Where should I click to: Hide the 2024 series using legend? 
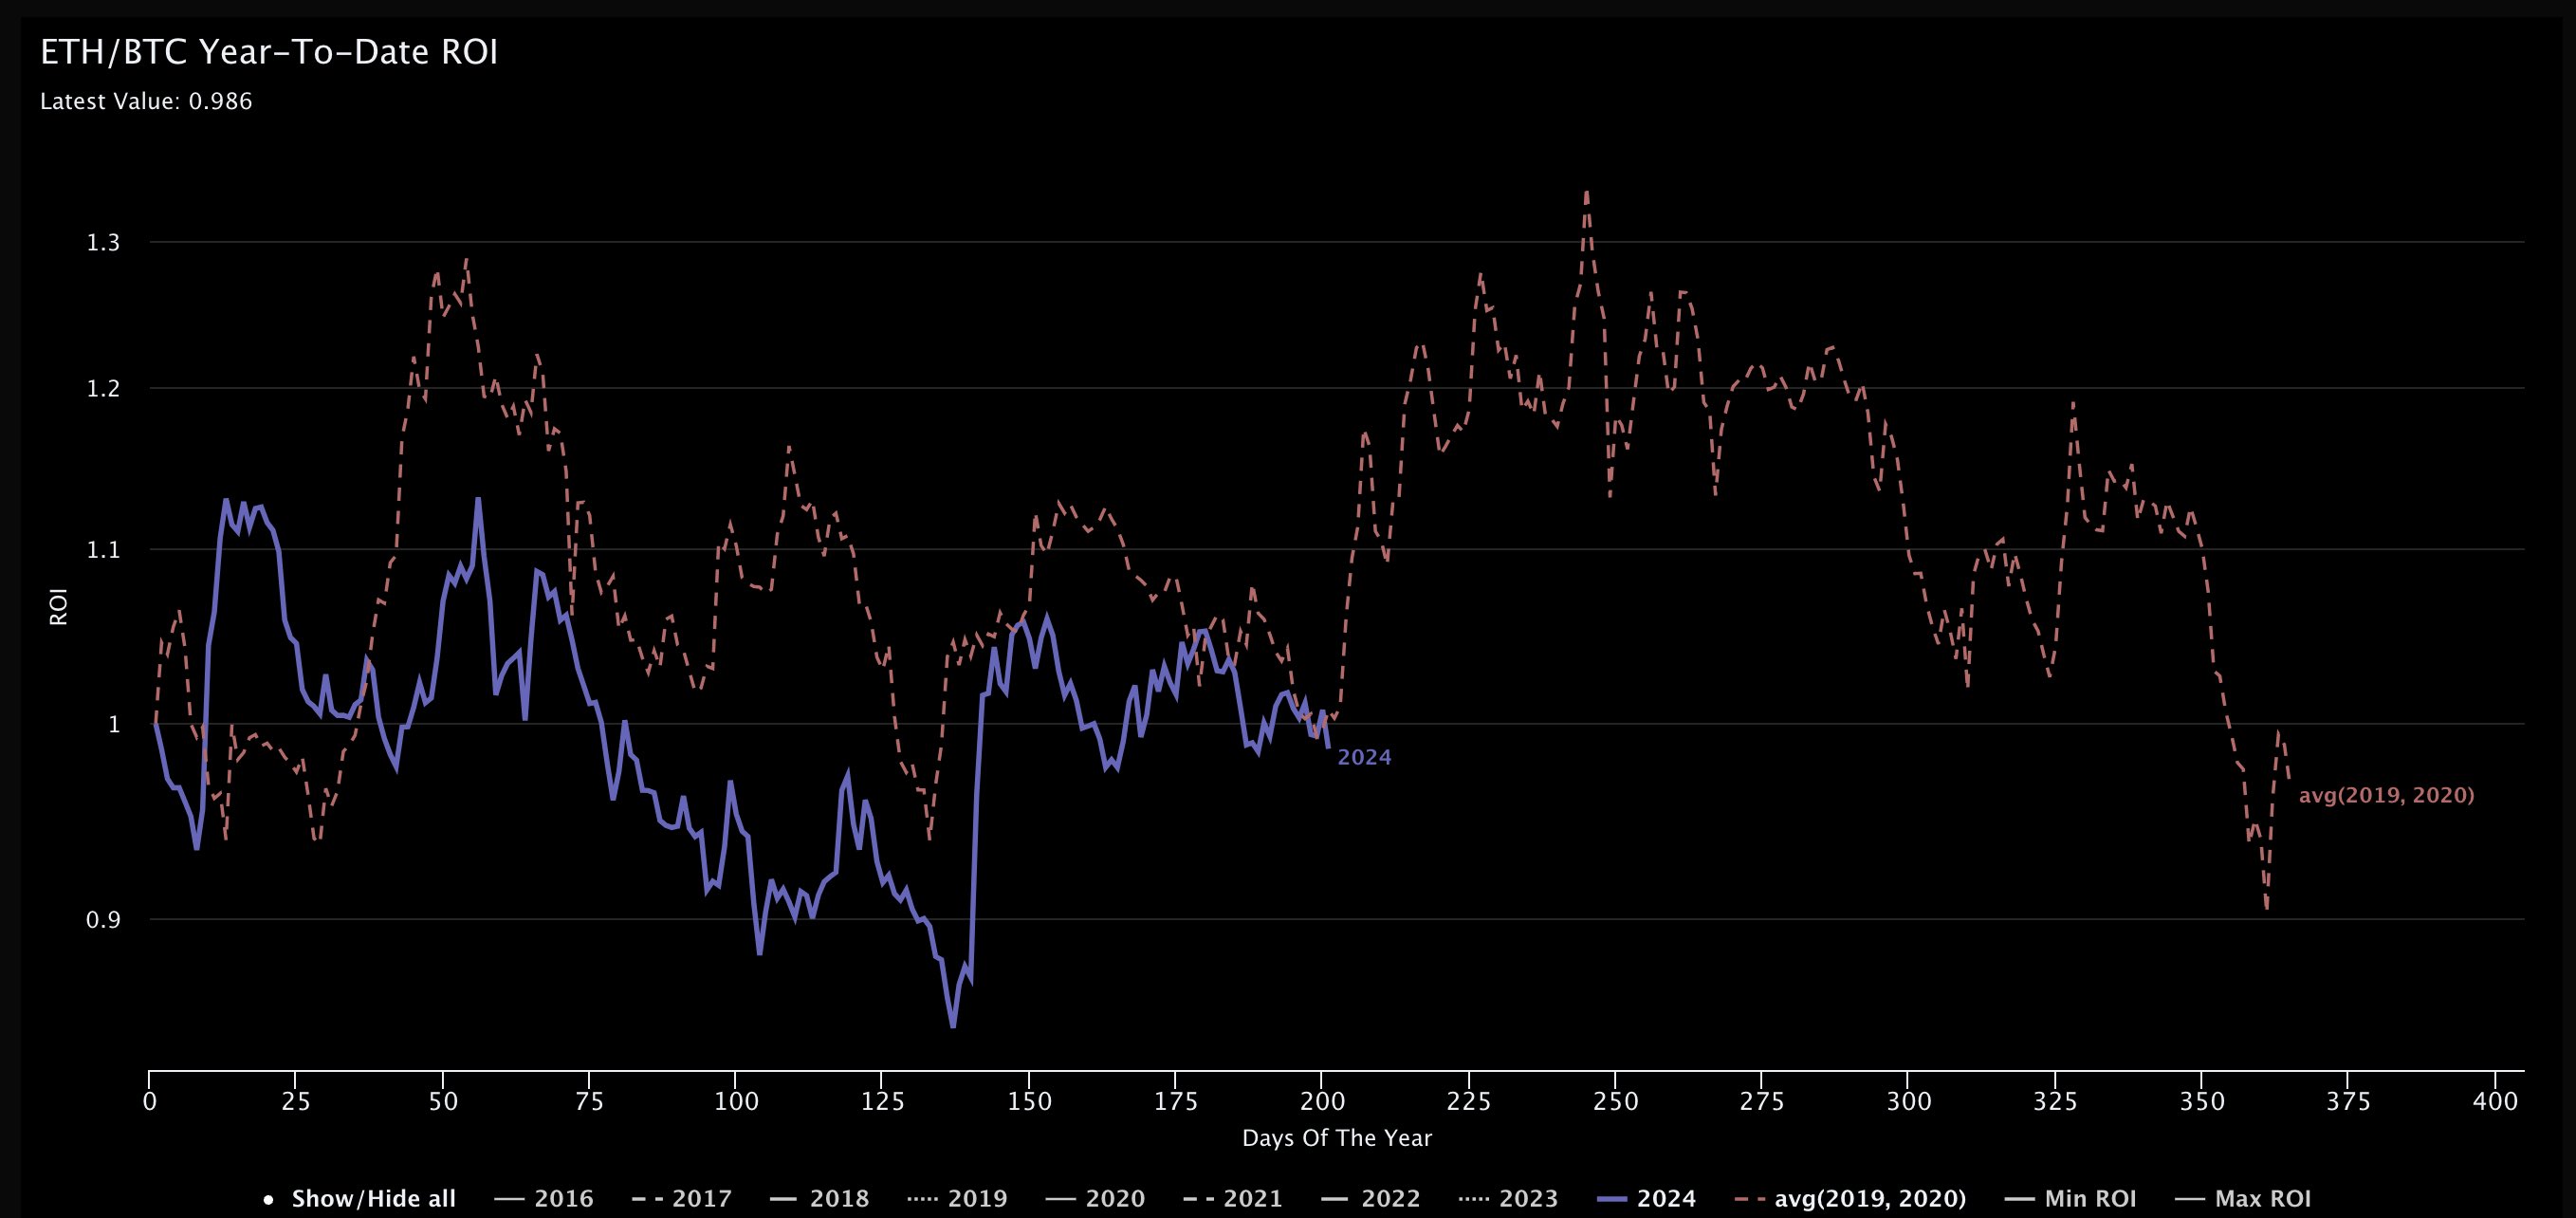1666,1198
